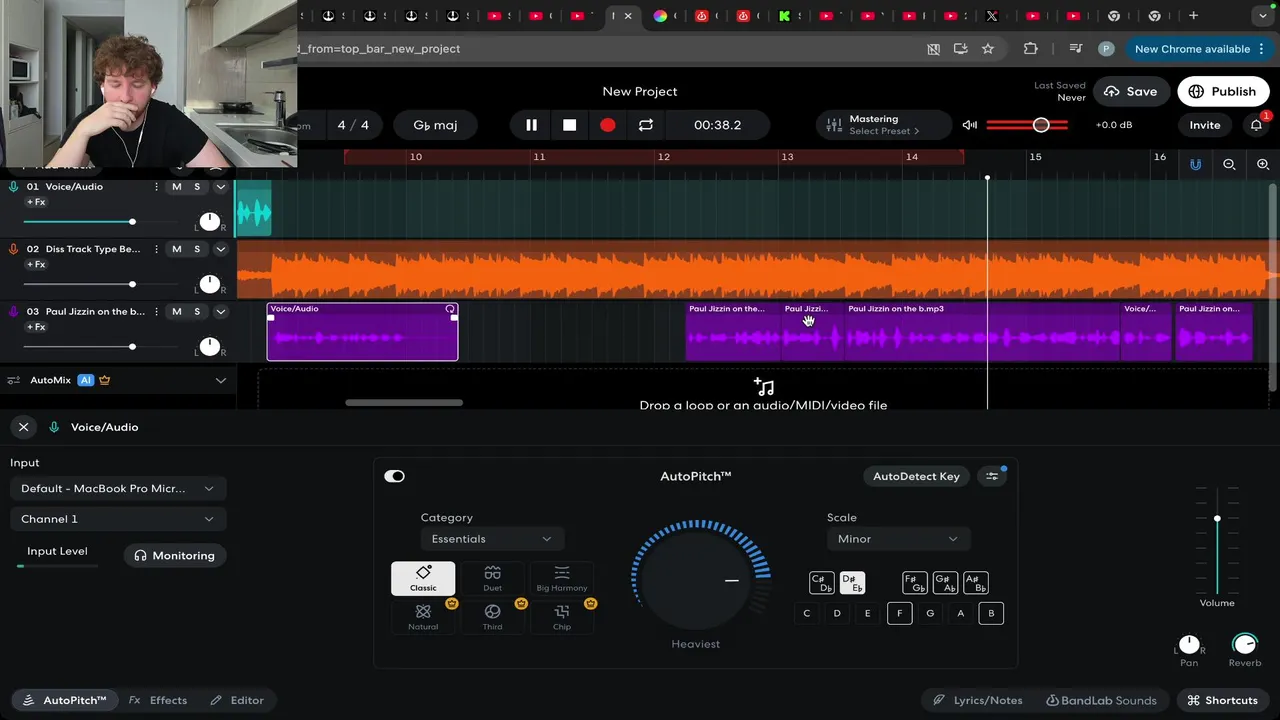Start recording with the red Record button
Image resolution: width=1280 pixels, height=720 pixels.
pyautogui.click(x=607, y=125)
